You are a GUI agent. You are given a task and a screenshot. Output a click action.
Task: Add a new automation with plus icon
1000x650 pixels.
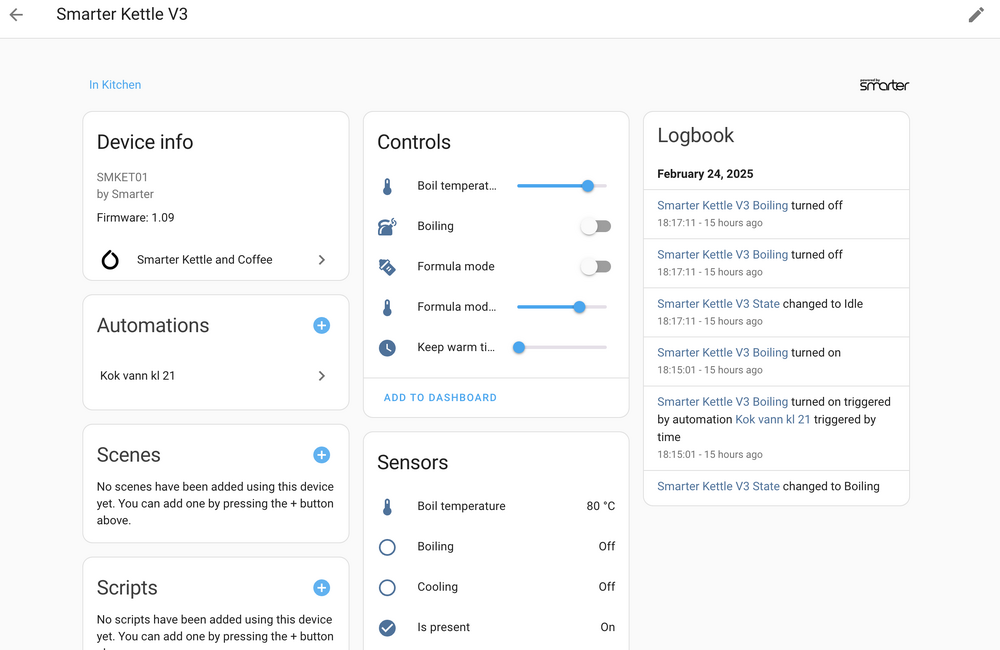tap(321, 325)
